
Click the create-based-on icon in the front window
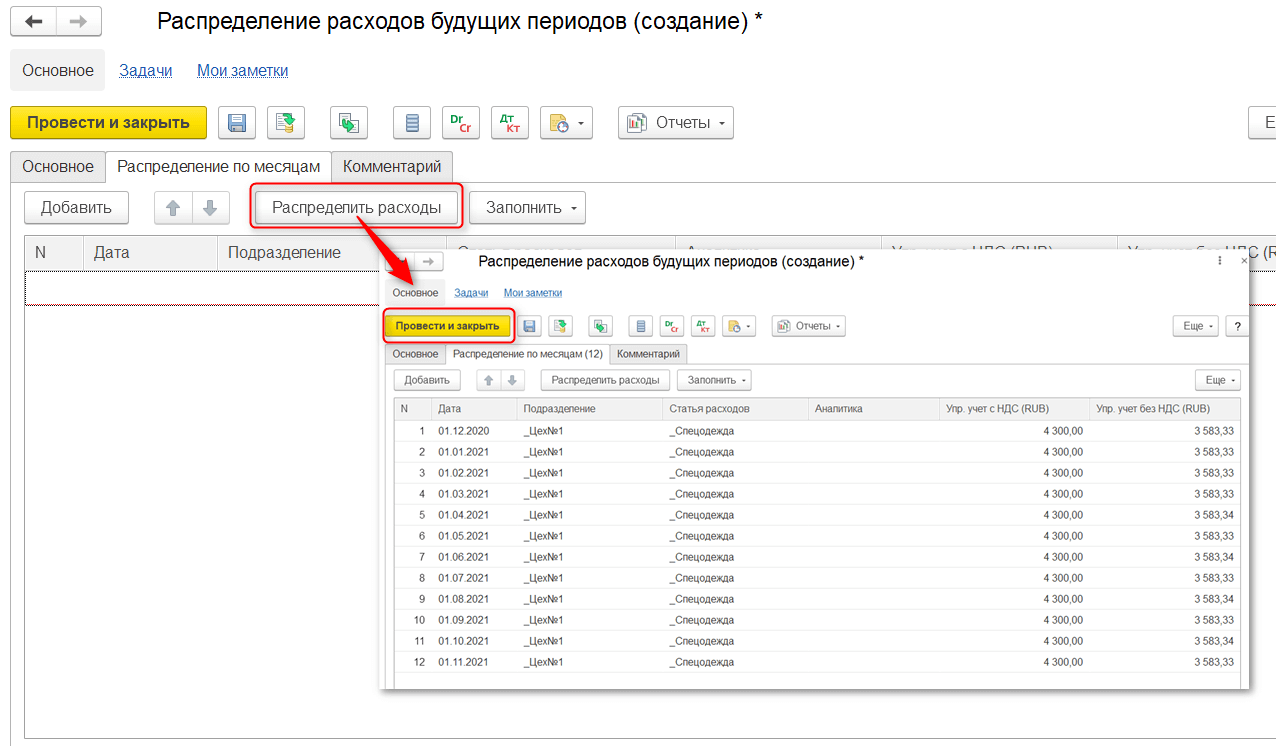600,326
